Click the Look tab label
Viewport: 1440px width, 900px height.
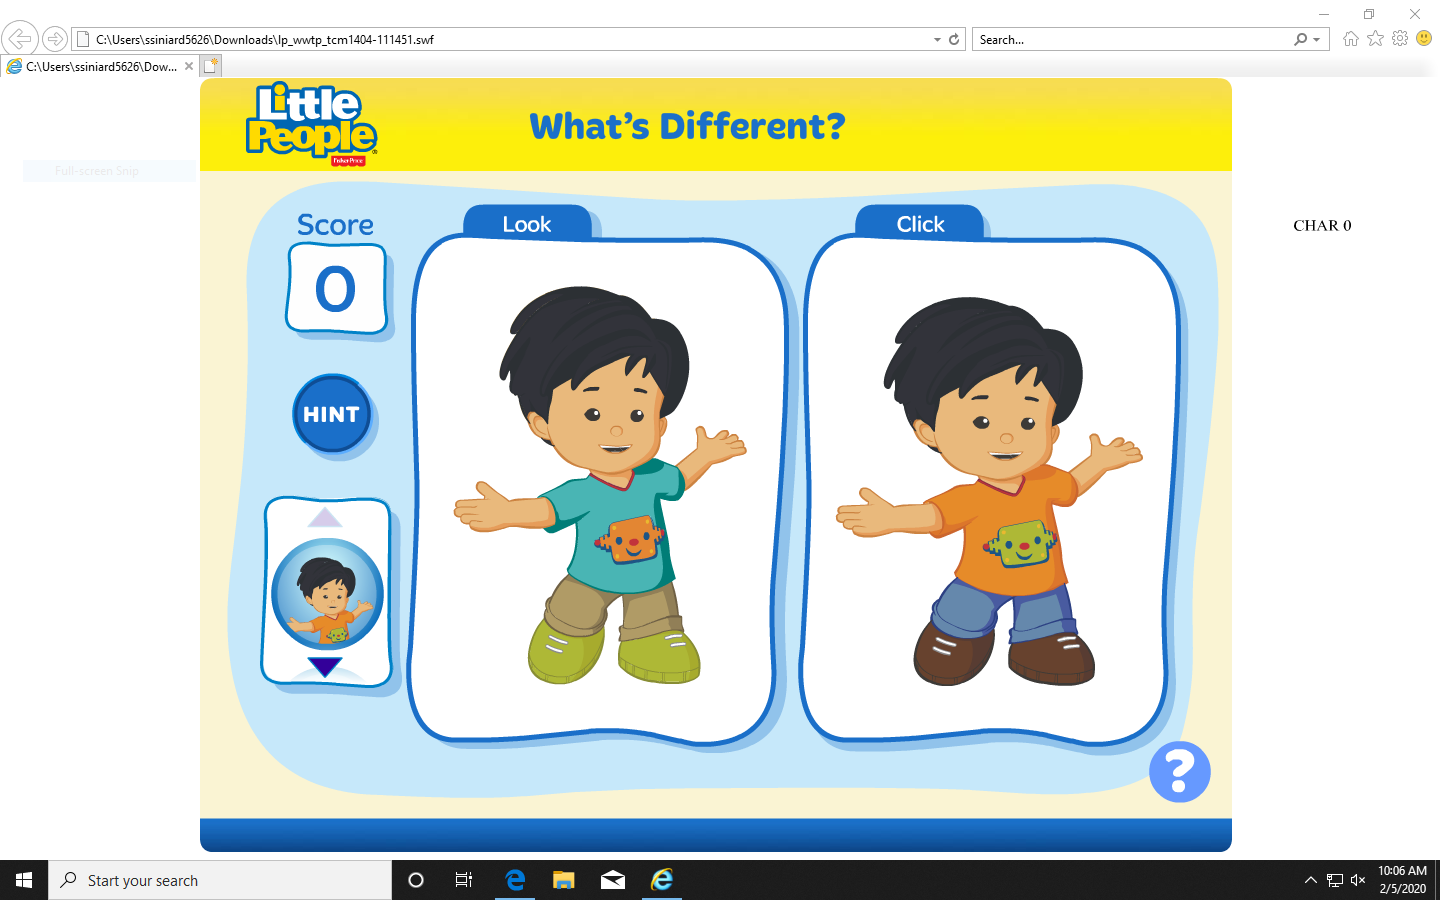(527, 224)
